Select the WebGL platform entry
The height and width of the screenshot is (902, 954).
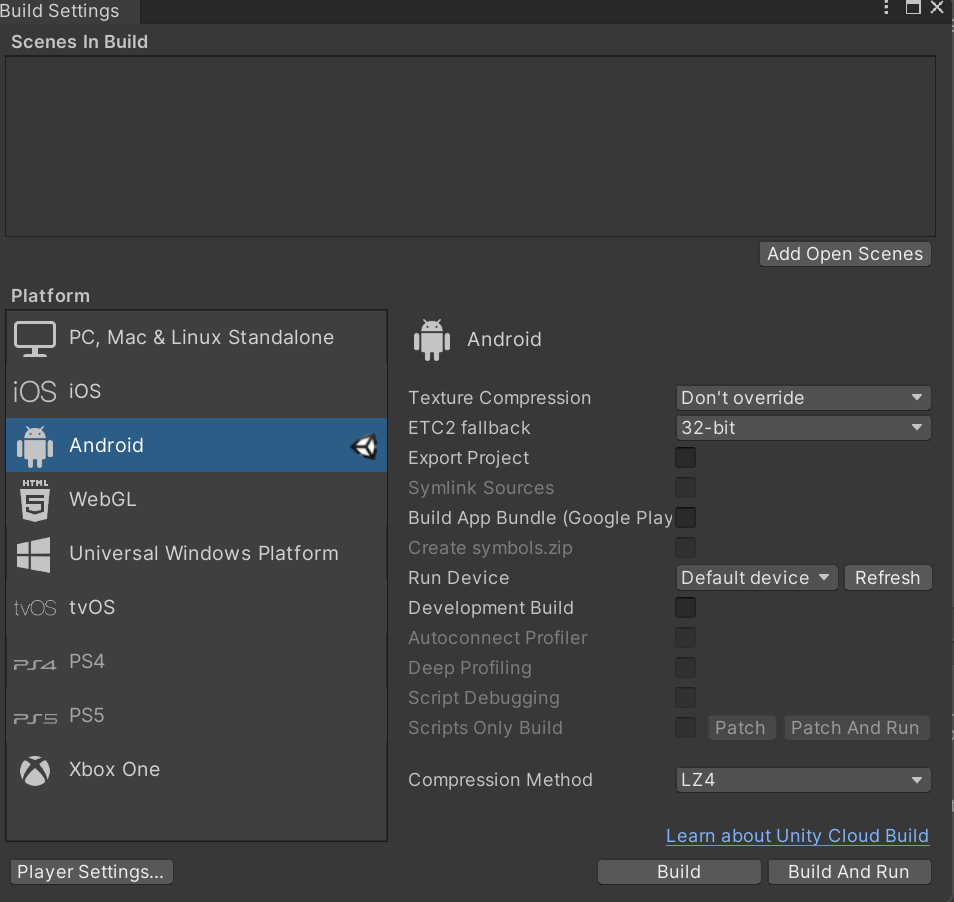(197, 500)
